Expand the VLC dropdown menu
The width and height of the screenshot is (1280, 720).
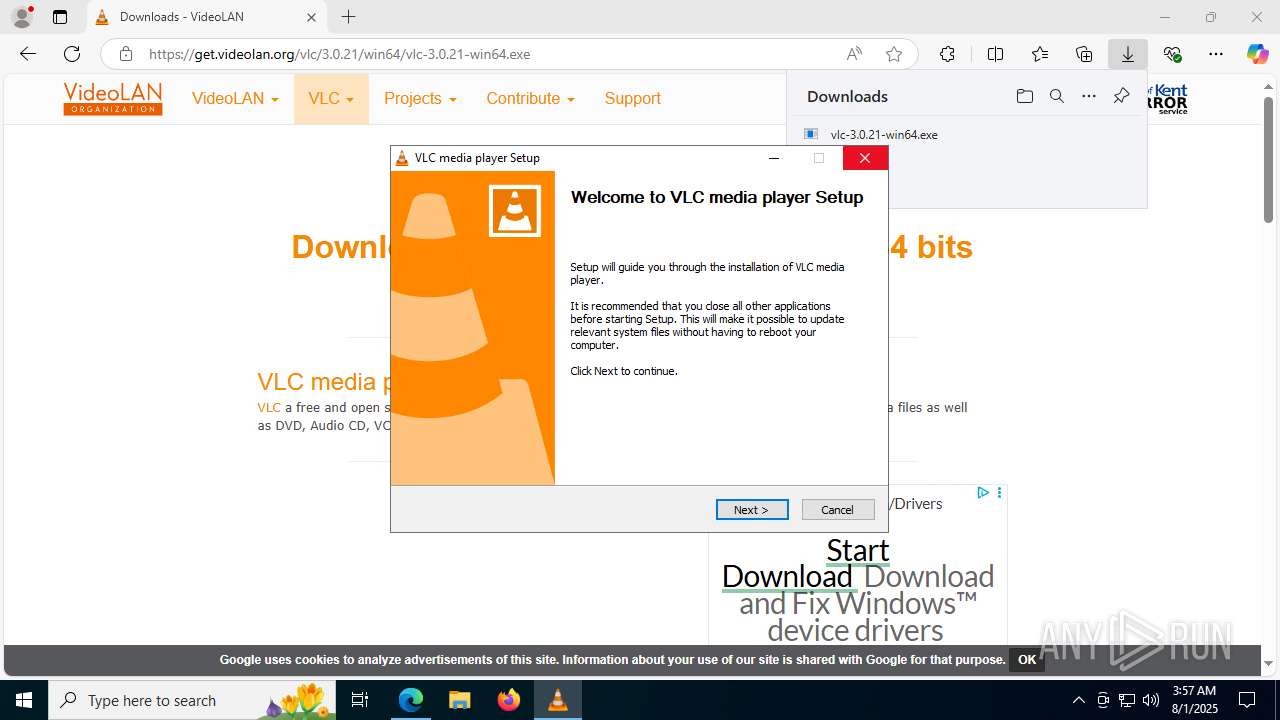tap(331, 98)
